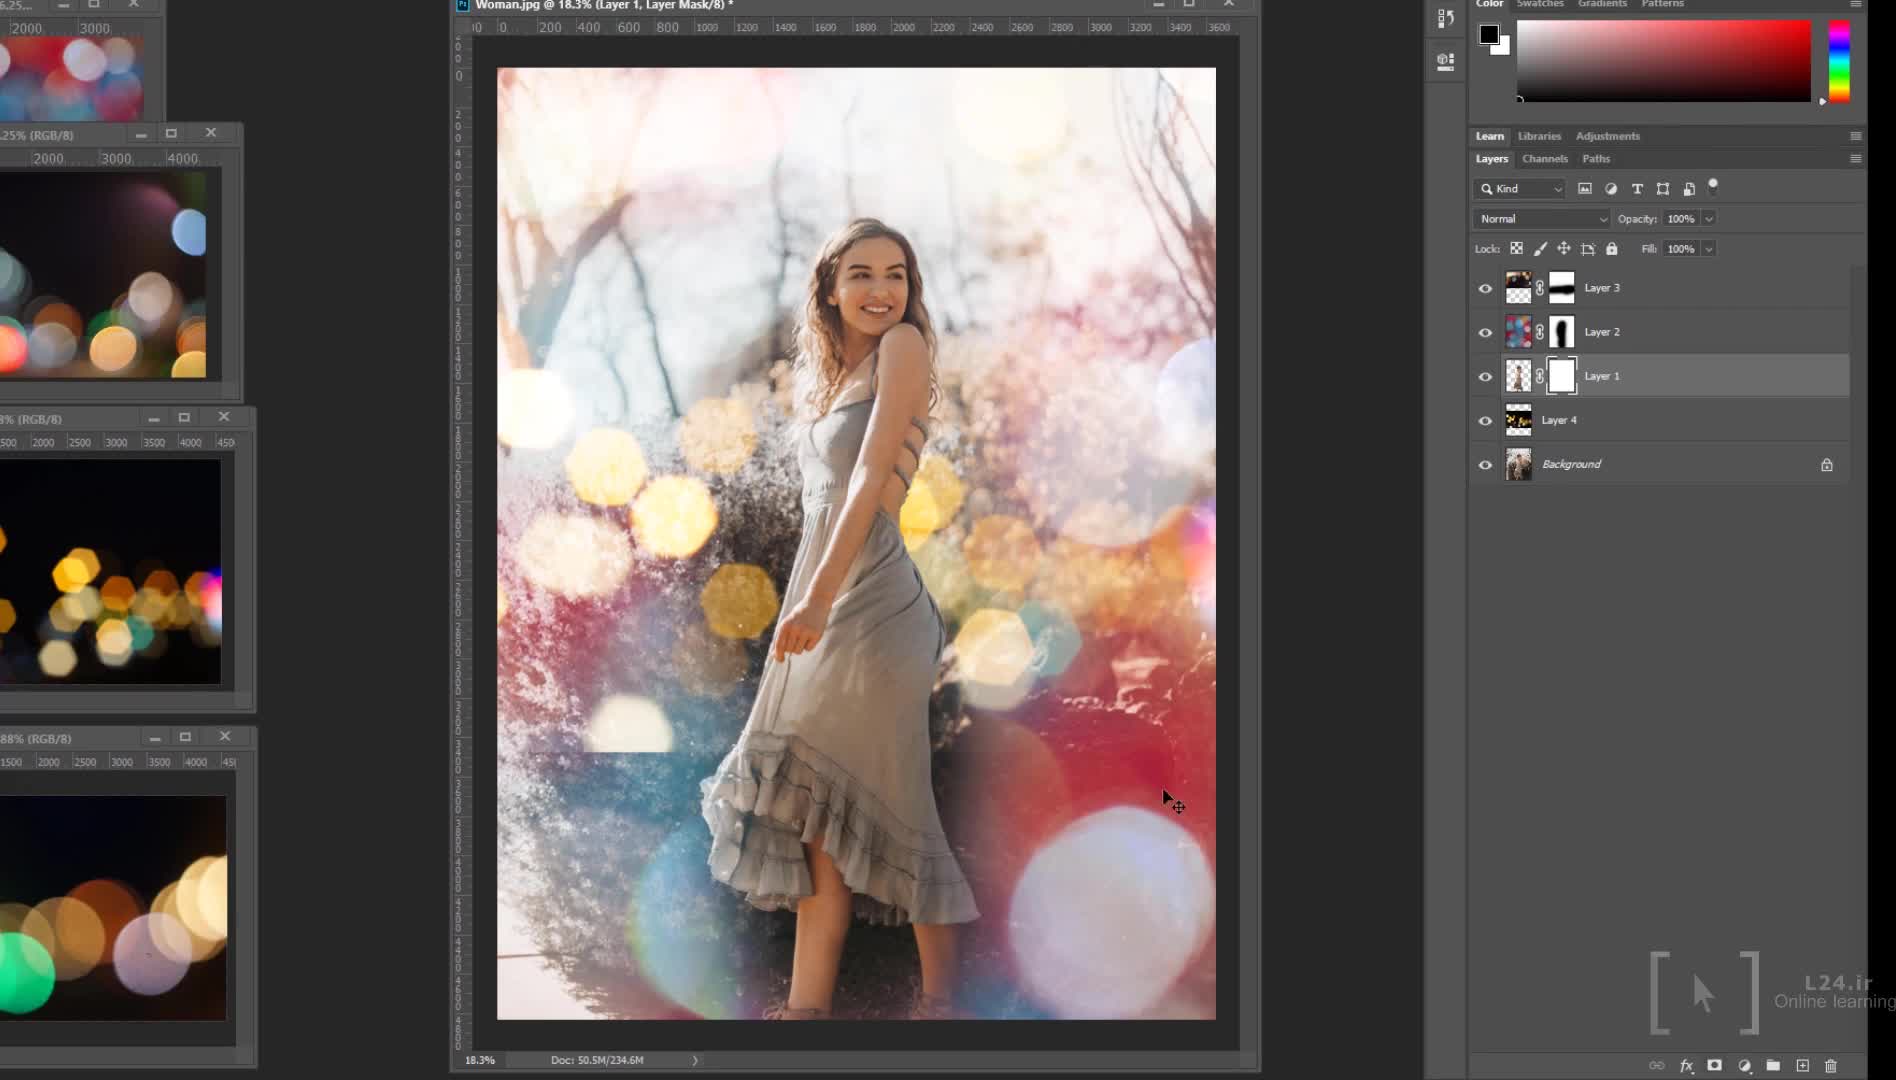Click the Libraries panel tab
This screenshot has width=1896, height=1080.
1538,136
